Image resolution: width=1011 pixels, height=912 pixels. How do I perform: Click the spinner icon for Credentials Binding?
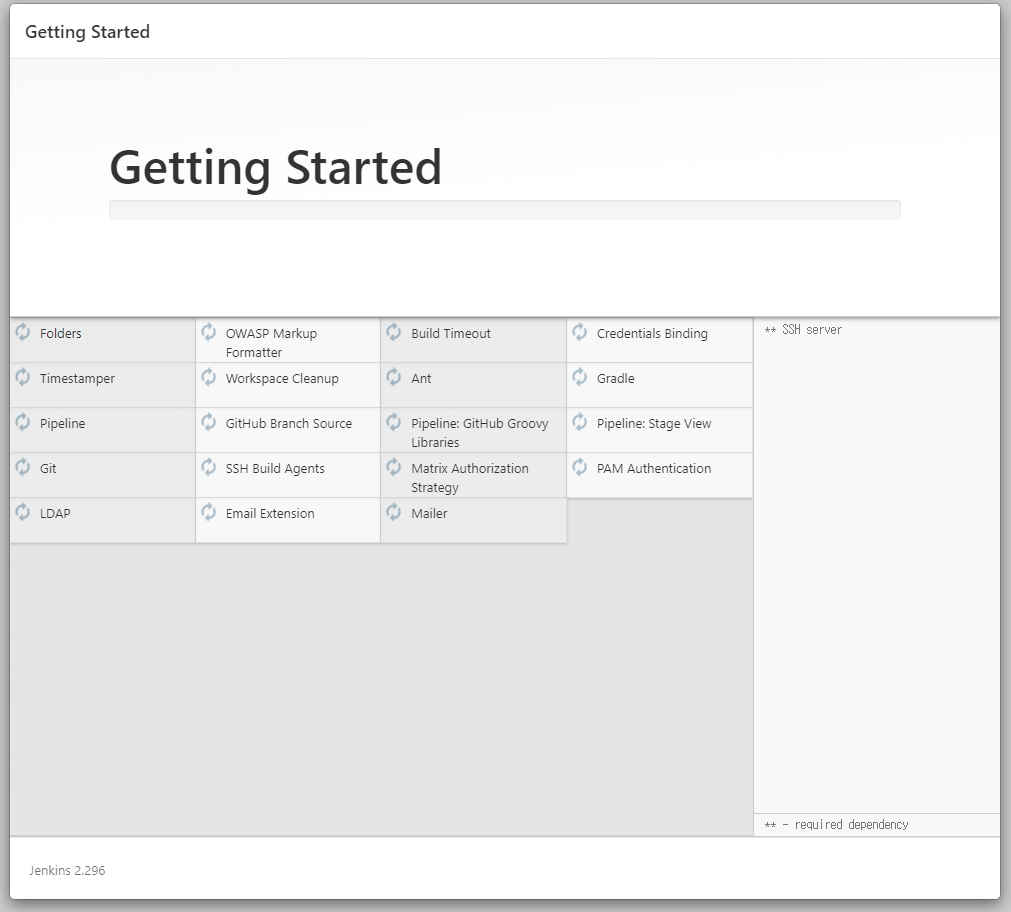click(580, 332)
